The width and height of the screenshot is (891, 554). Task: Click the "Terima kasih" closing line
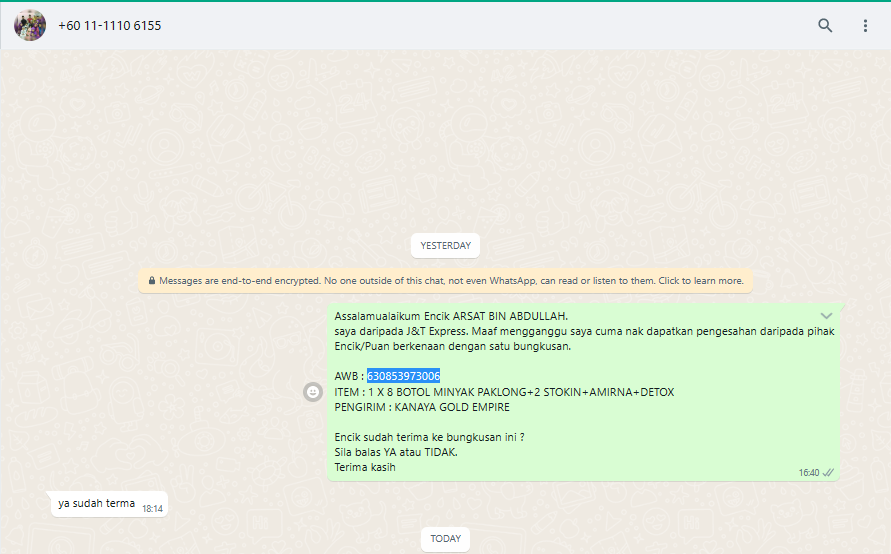(365, 467)
